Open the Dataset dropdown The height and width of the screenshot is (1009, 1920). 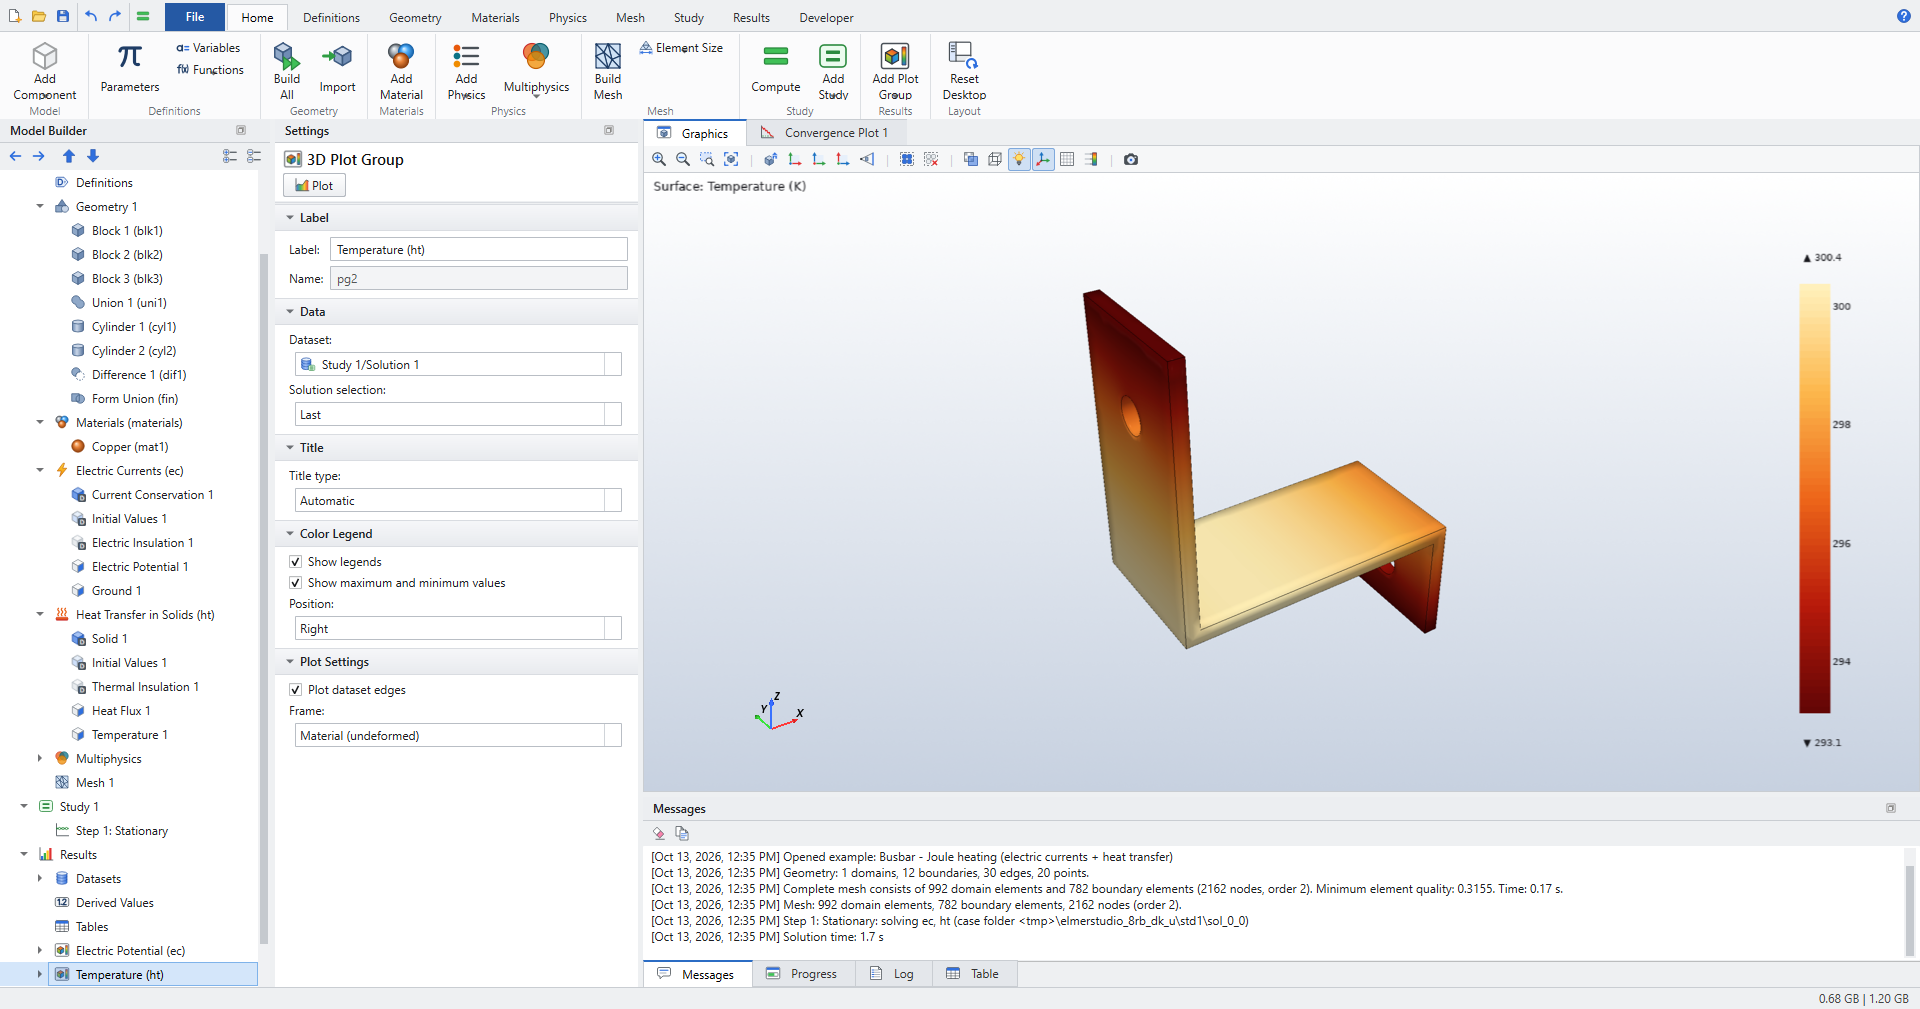[x=613, y=365]
